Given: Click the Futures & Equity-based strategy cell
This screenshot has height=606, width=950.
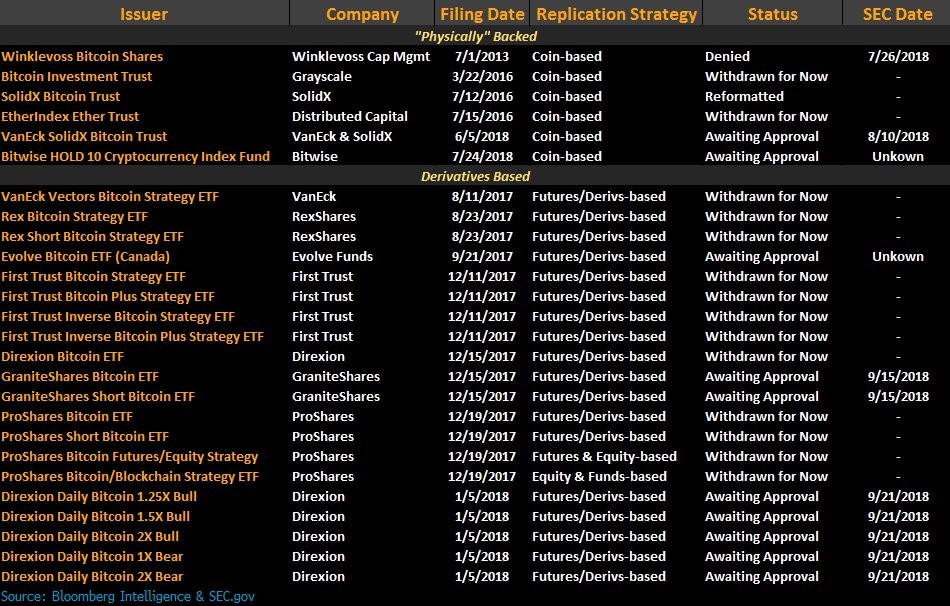Looking at the screenshot, I should point(604,456).
